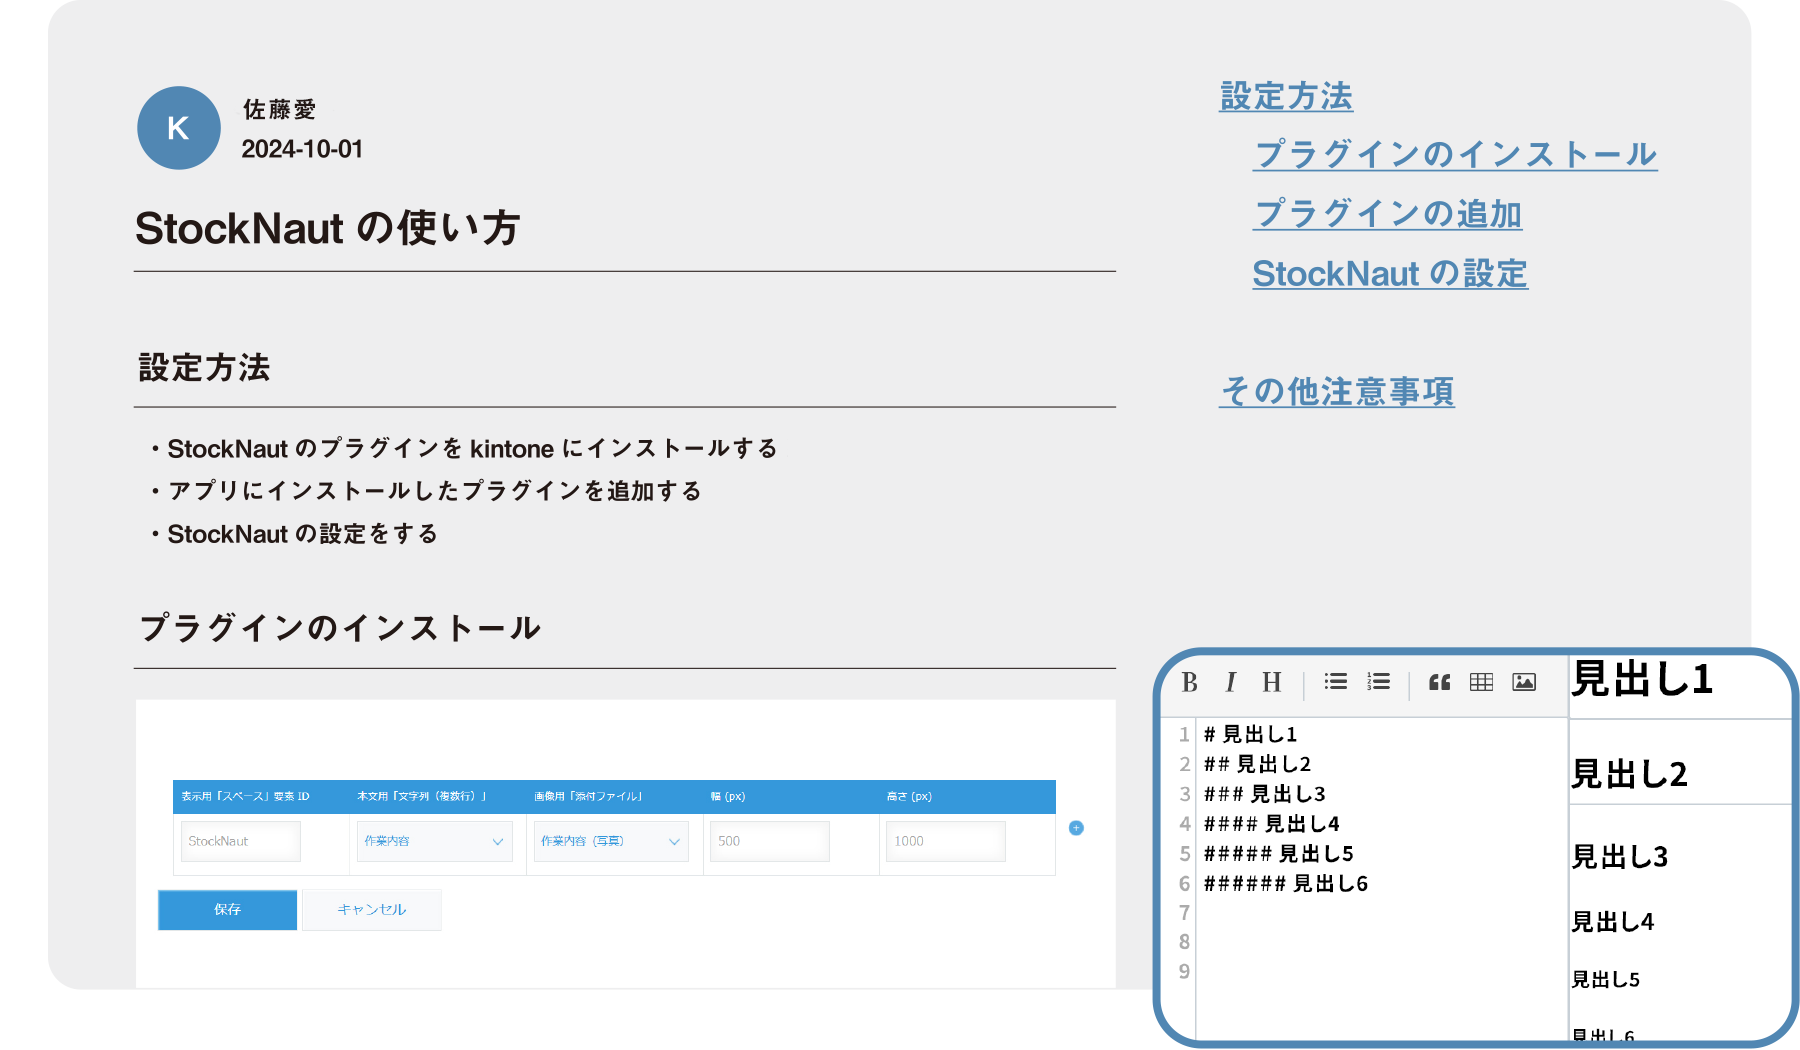
Task: Open the その他注意事項 link
Action: [1337, 391]
